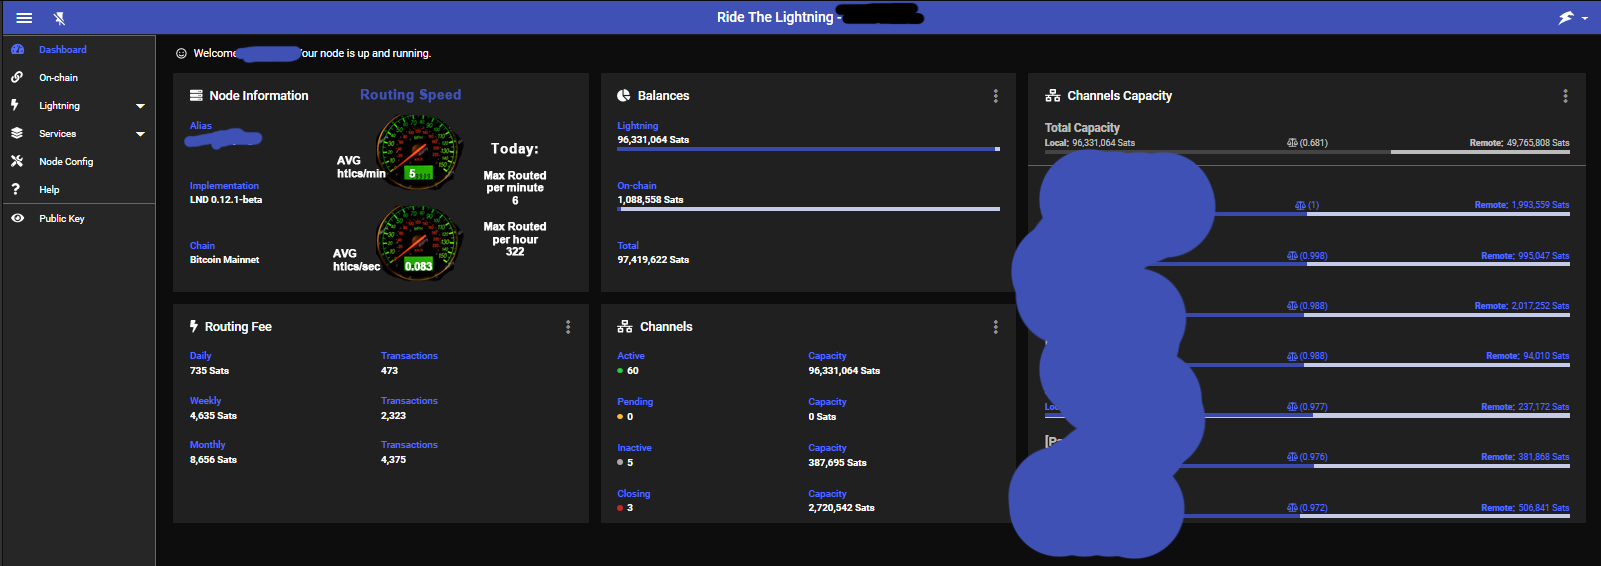Click the Active channels label
Image resolution: width=1601 pixels, height=566 pixels.
coord(631,356)
